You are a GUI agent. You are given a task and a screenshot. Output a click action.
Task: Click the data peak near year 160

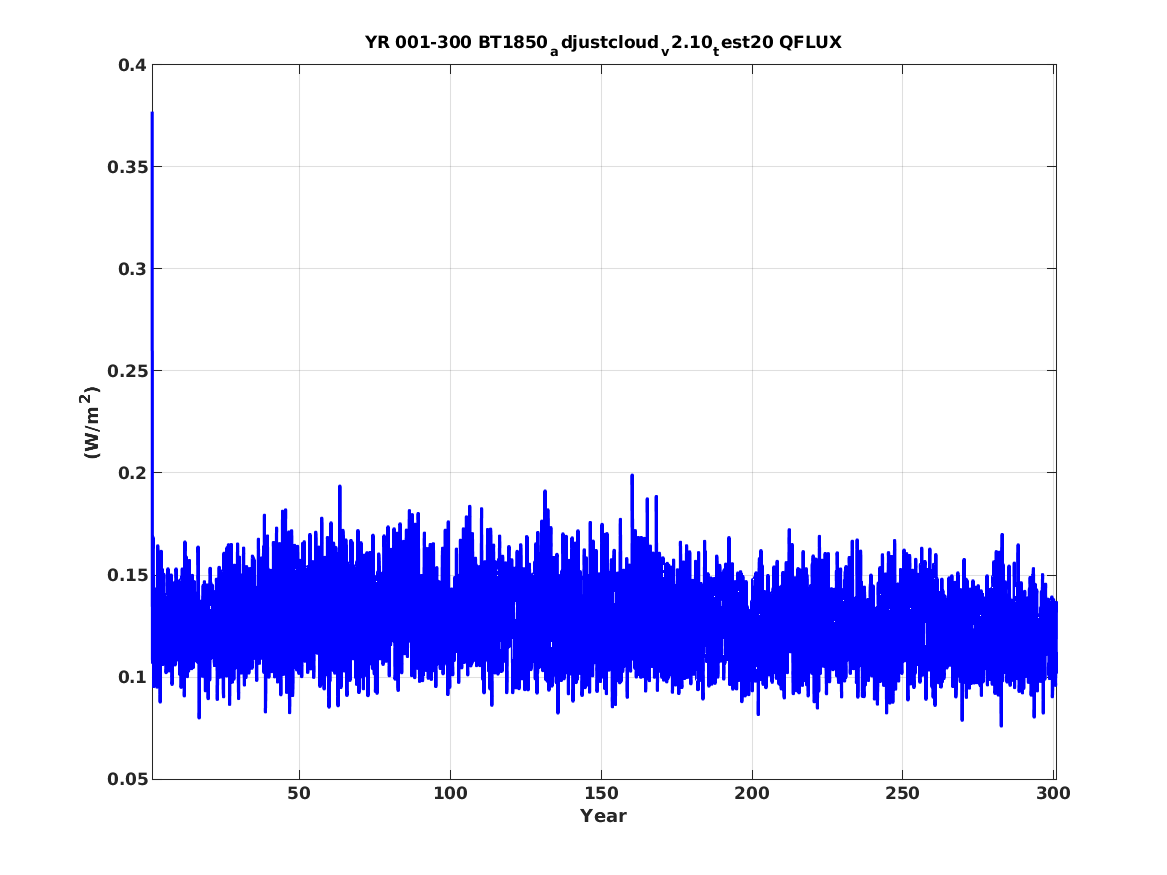[632, 475]
